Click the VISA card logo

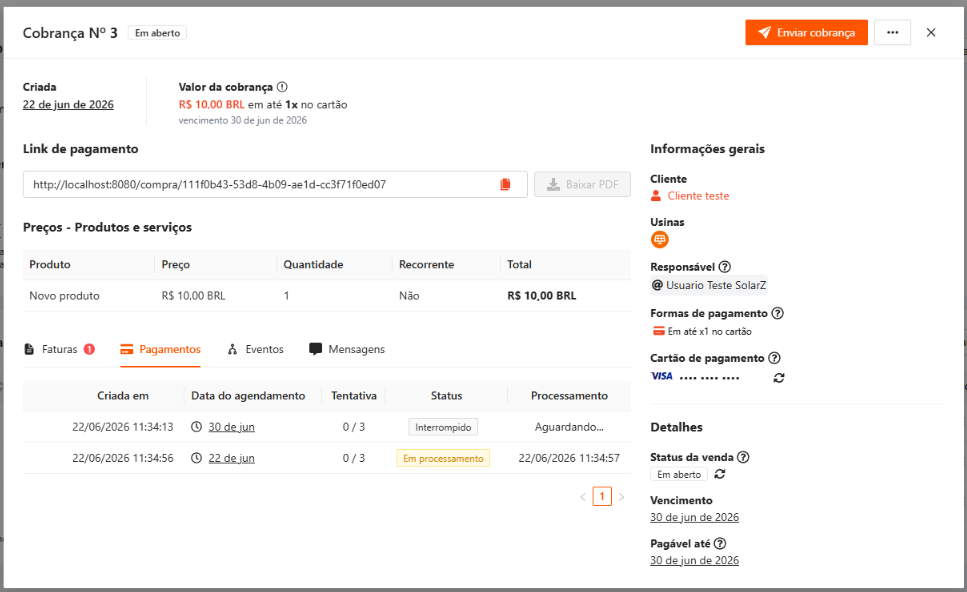[662, 376]
